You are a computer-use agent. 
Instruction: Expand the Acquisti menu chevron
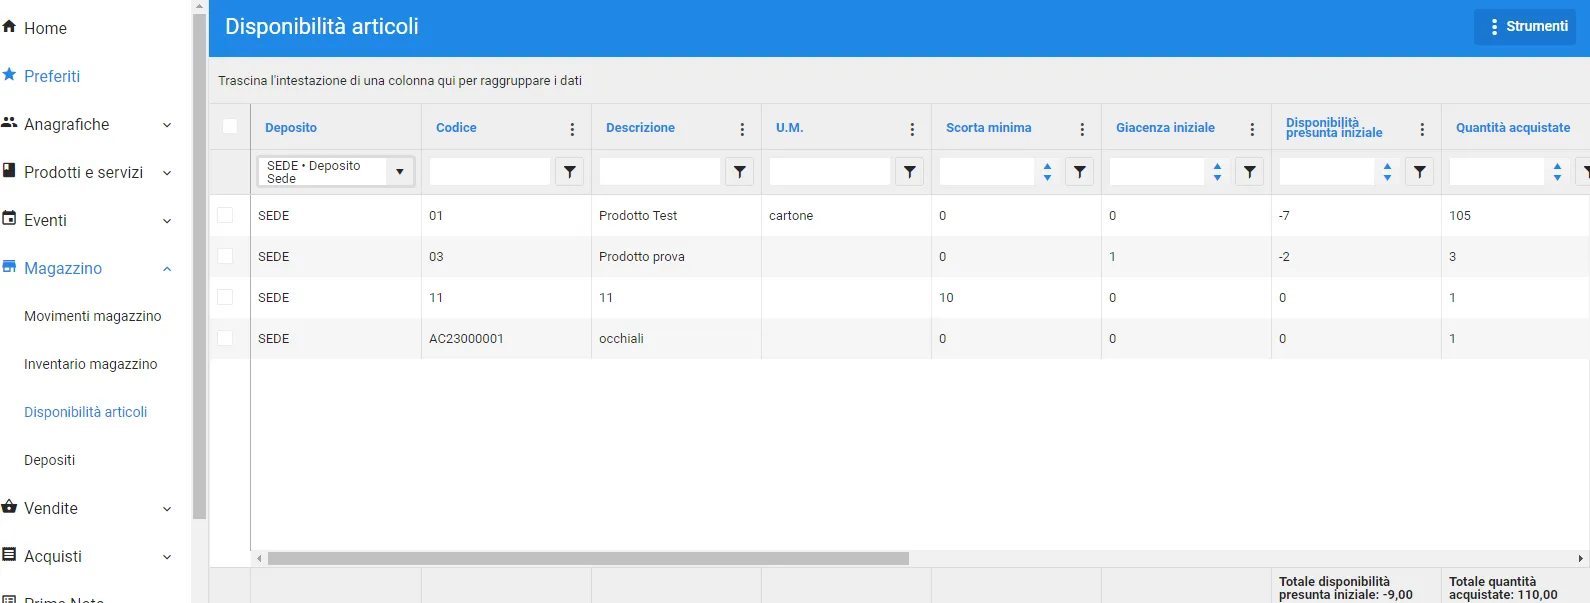pyautogui.click(x=167, y=557)
